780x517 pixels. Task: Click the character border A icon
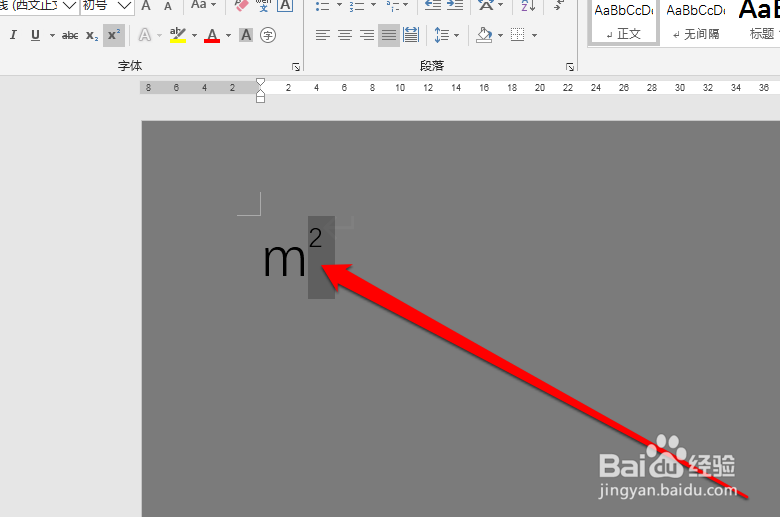(285, 5)
